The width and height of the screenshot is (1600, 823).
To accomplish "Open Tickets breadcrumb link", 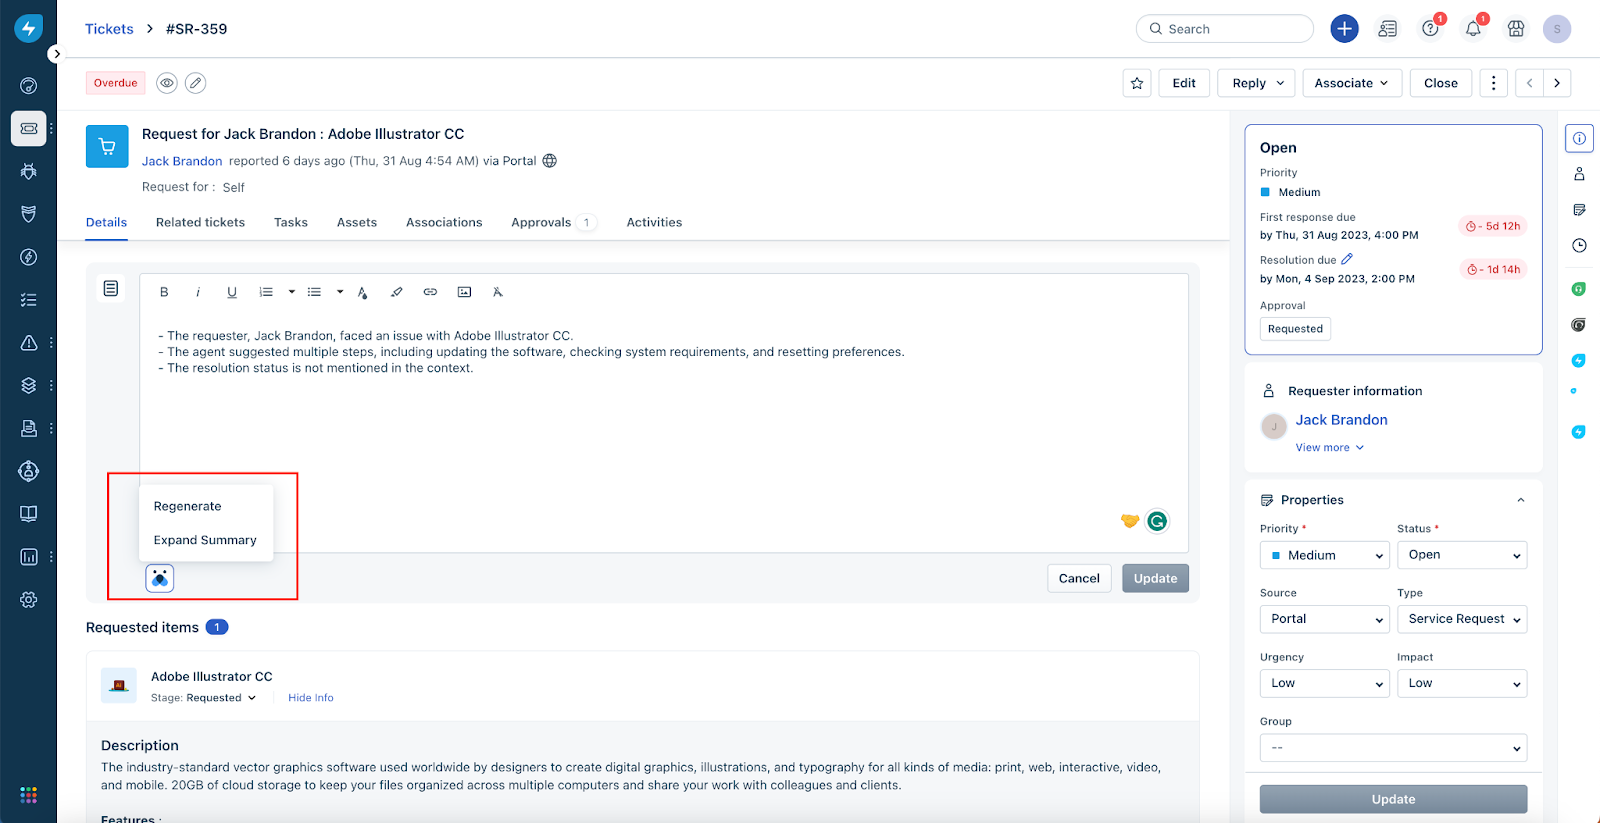I will tap(109, 29).
